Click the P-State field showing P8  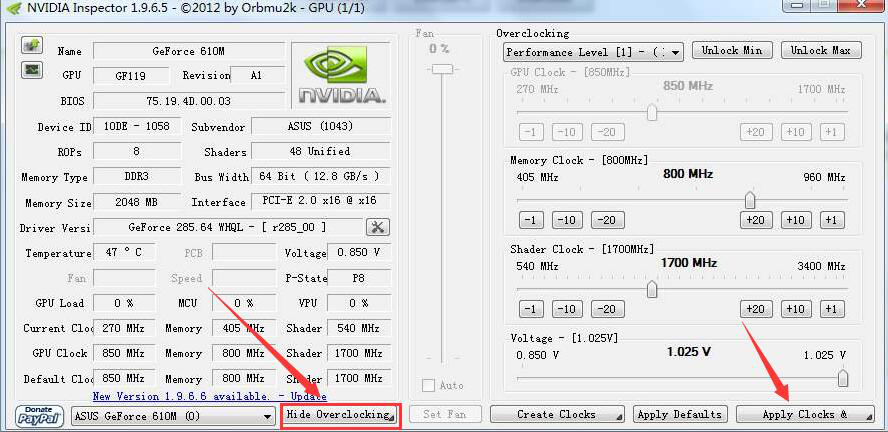(x=358, y=278)
